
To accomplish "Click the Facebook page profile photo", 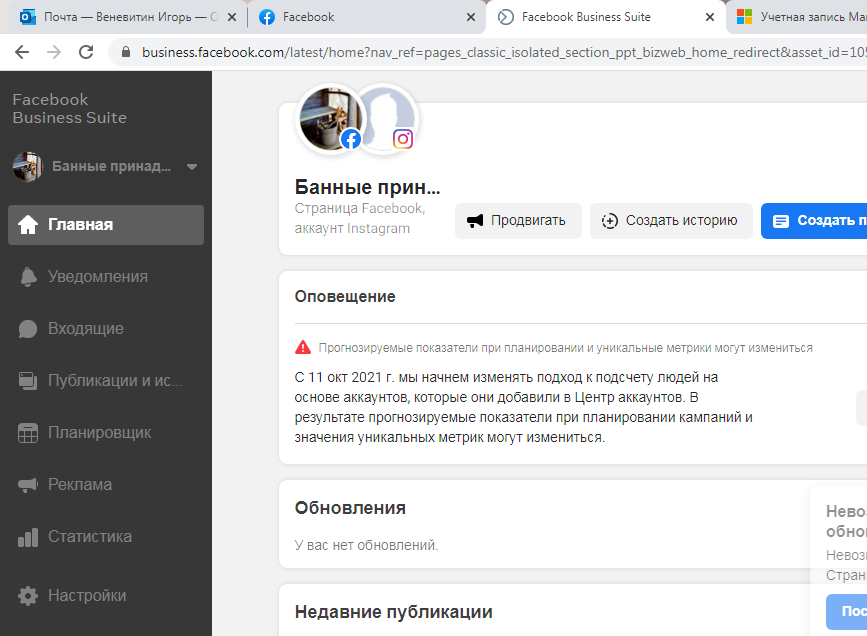I will click(331, 118).
